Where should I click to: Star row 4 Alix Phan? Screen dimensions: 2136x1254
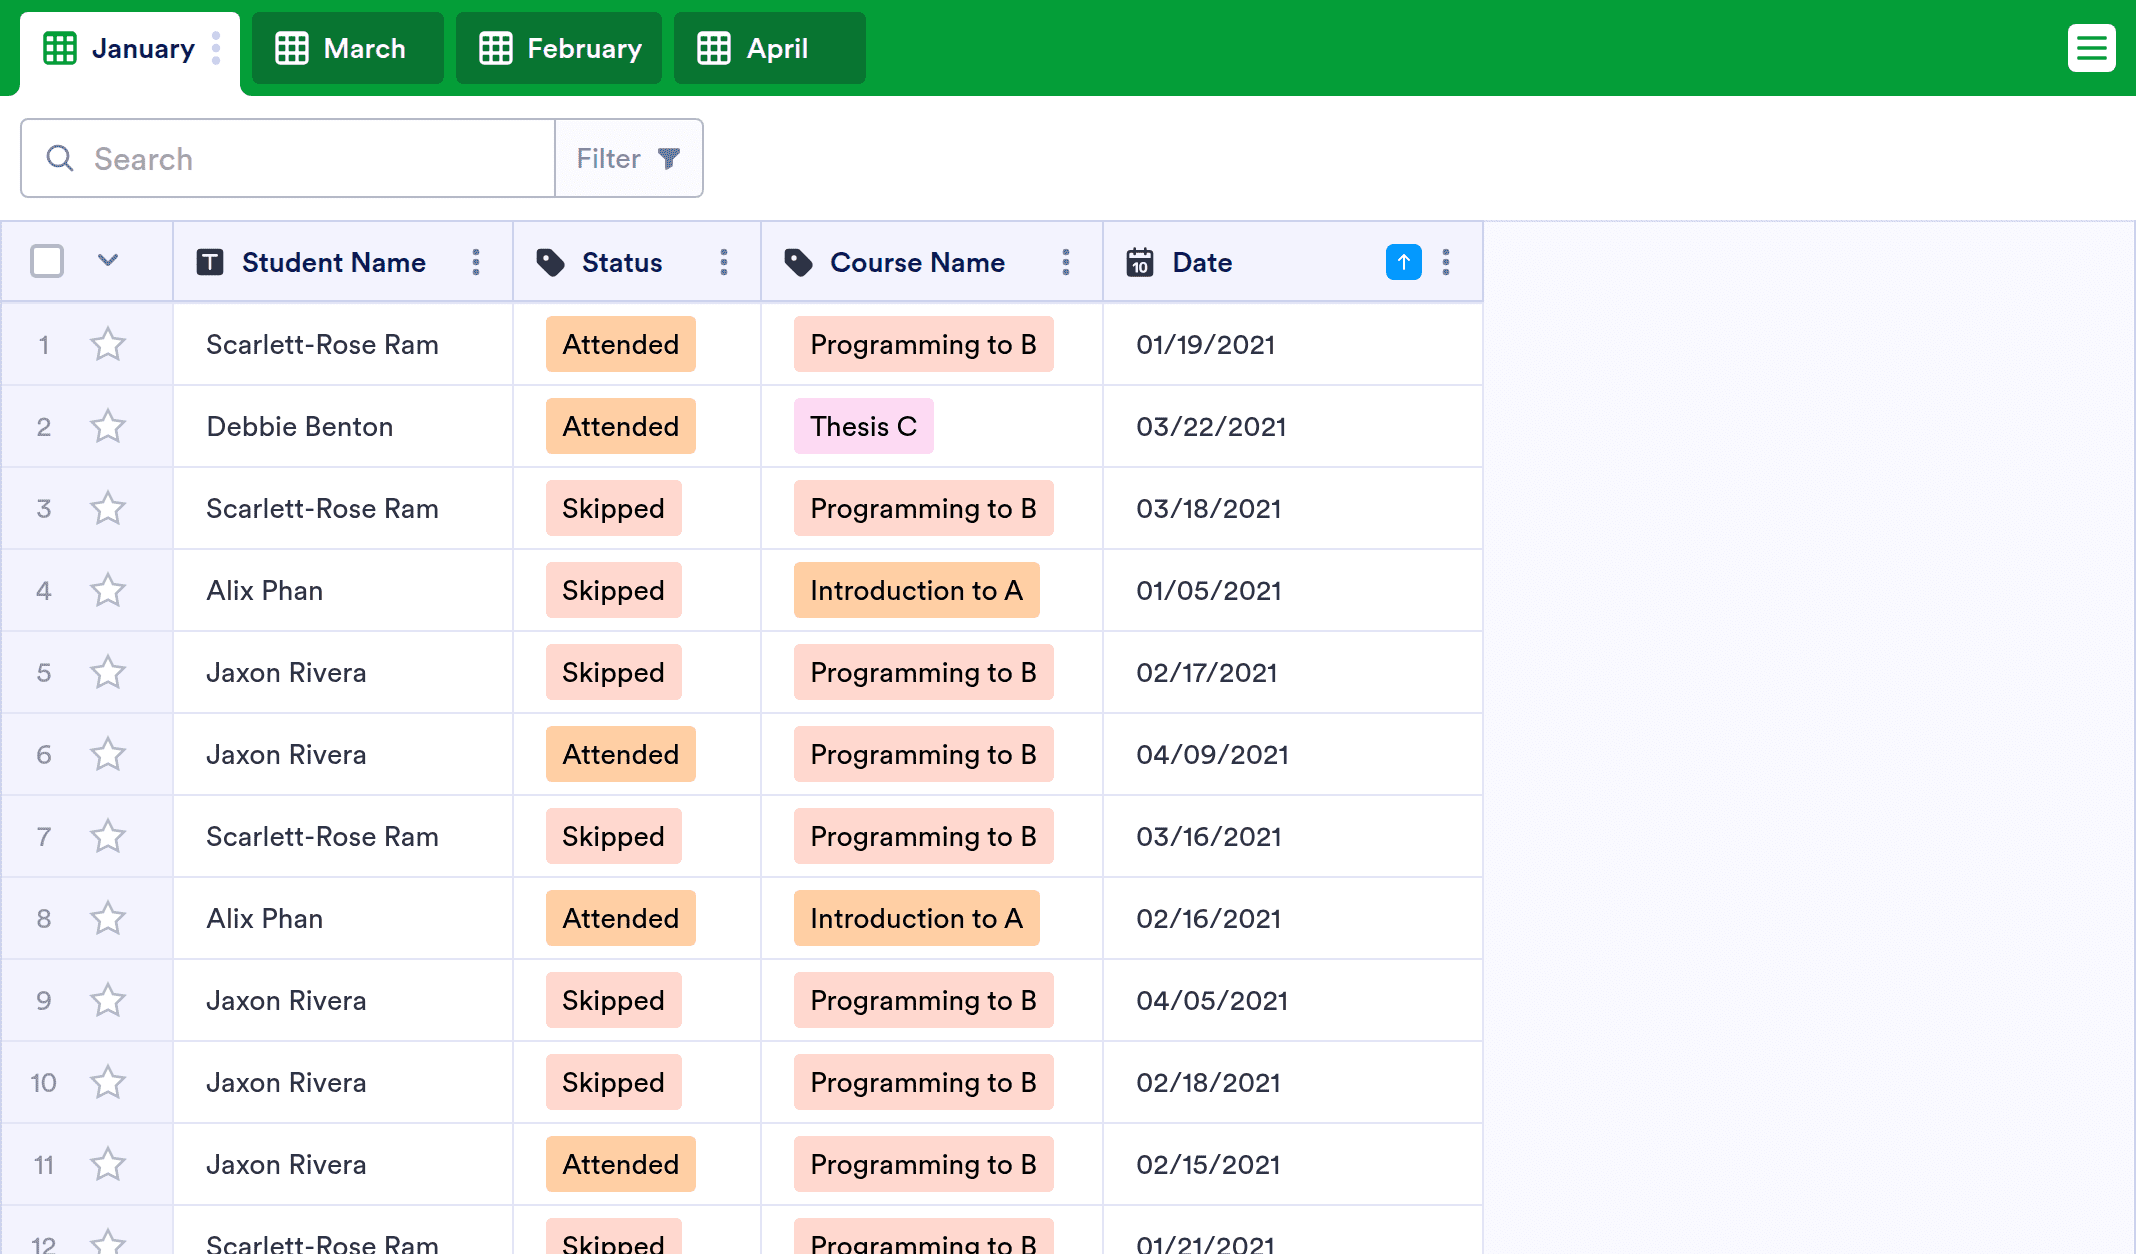tap(108, 590)
